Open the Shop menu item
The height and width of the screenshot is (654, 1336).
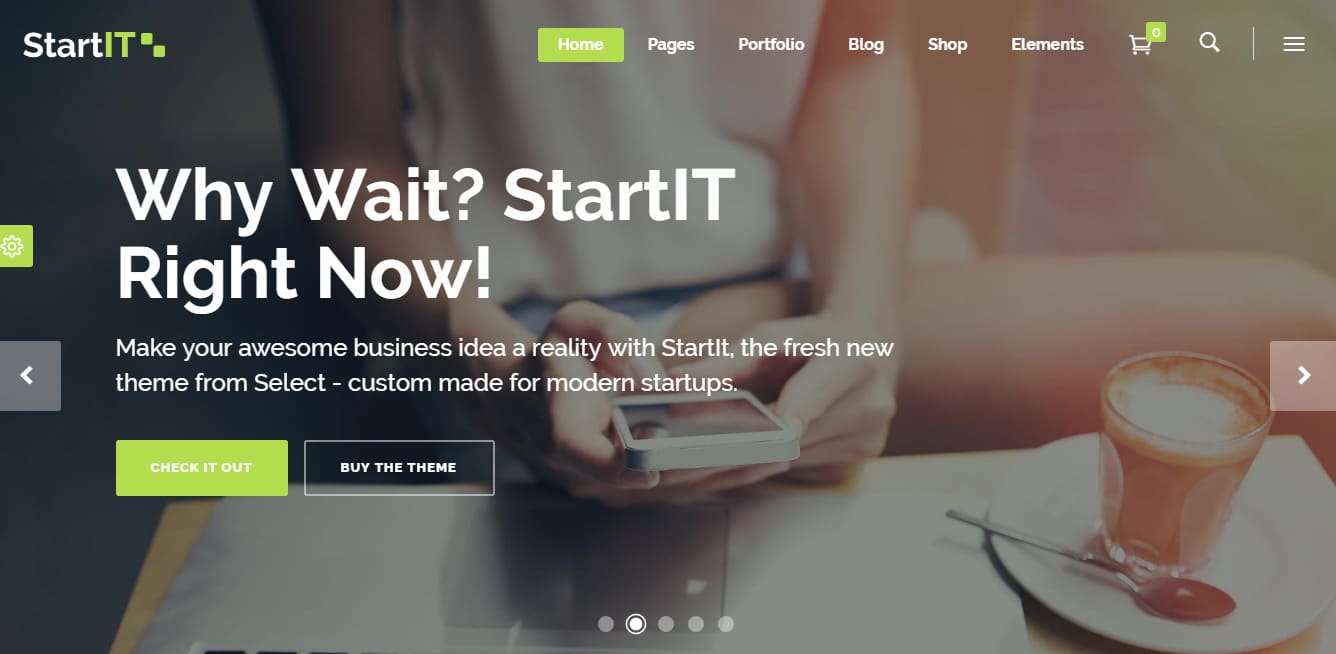[947, 45]
